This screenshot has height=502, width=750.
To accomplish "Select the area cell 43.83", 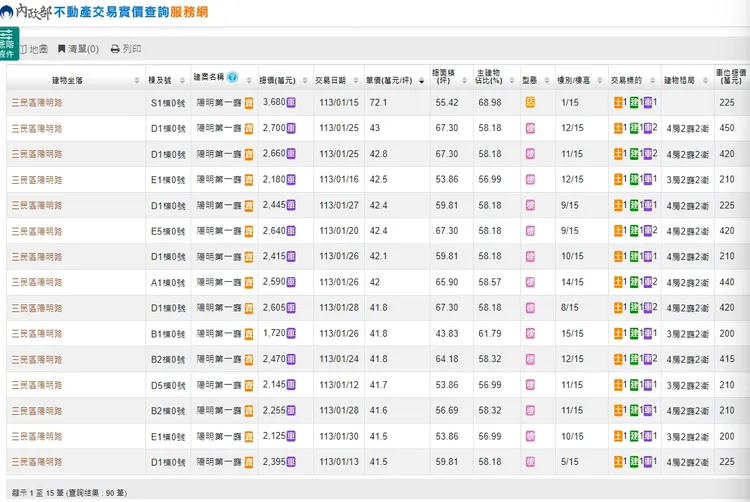I will [x=447, y=333].
